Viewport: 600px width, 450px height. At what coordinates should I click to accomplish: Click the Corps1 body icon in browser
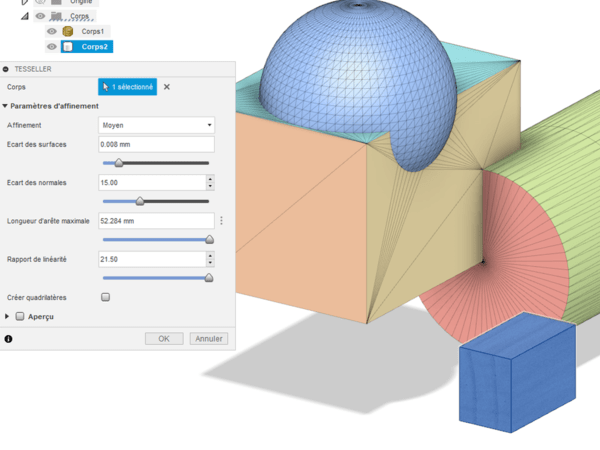(68, 31)
